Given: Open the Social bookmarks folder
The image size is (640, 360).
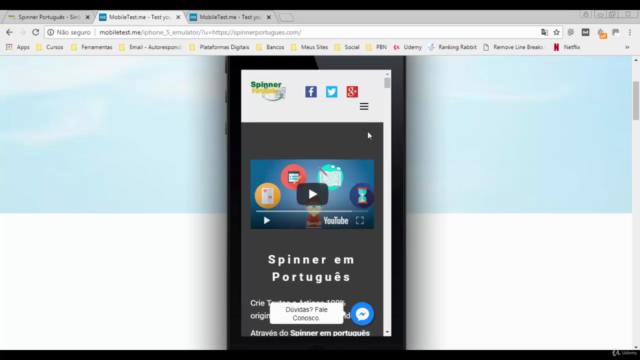Looking at the screenshot, I should tap(347, 47).
